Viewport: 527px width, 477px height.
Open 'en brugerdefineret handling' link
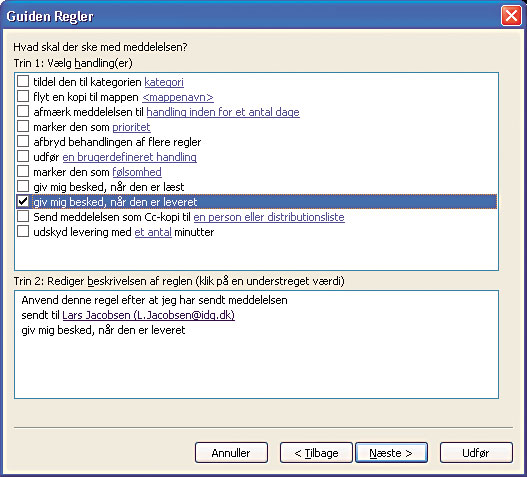(x=129, y=157)
